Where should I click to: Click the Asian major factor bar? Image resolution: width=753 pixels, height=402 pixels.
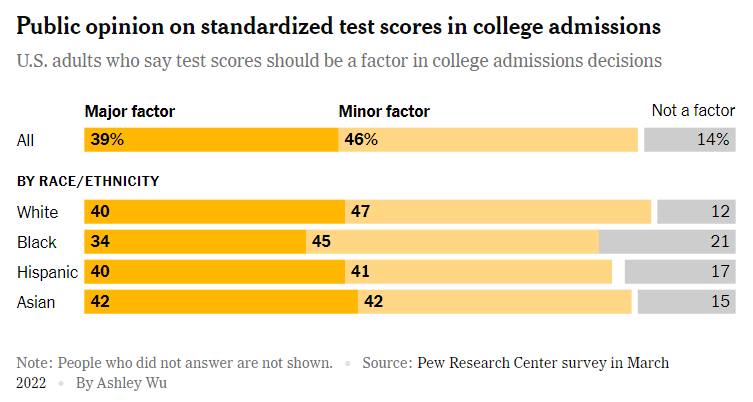[221, 302]
